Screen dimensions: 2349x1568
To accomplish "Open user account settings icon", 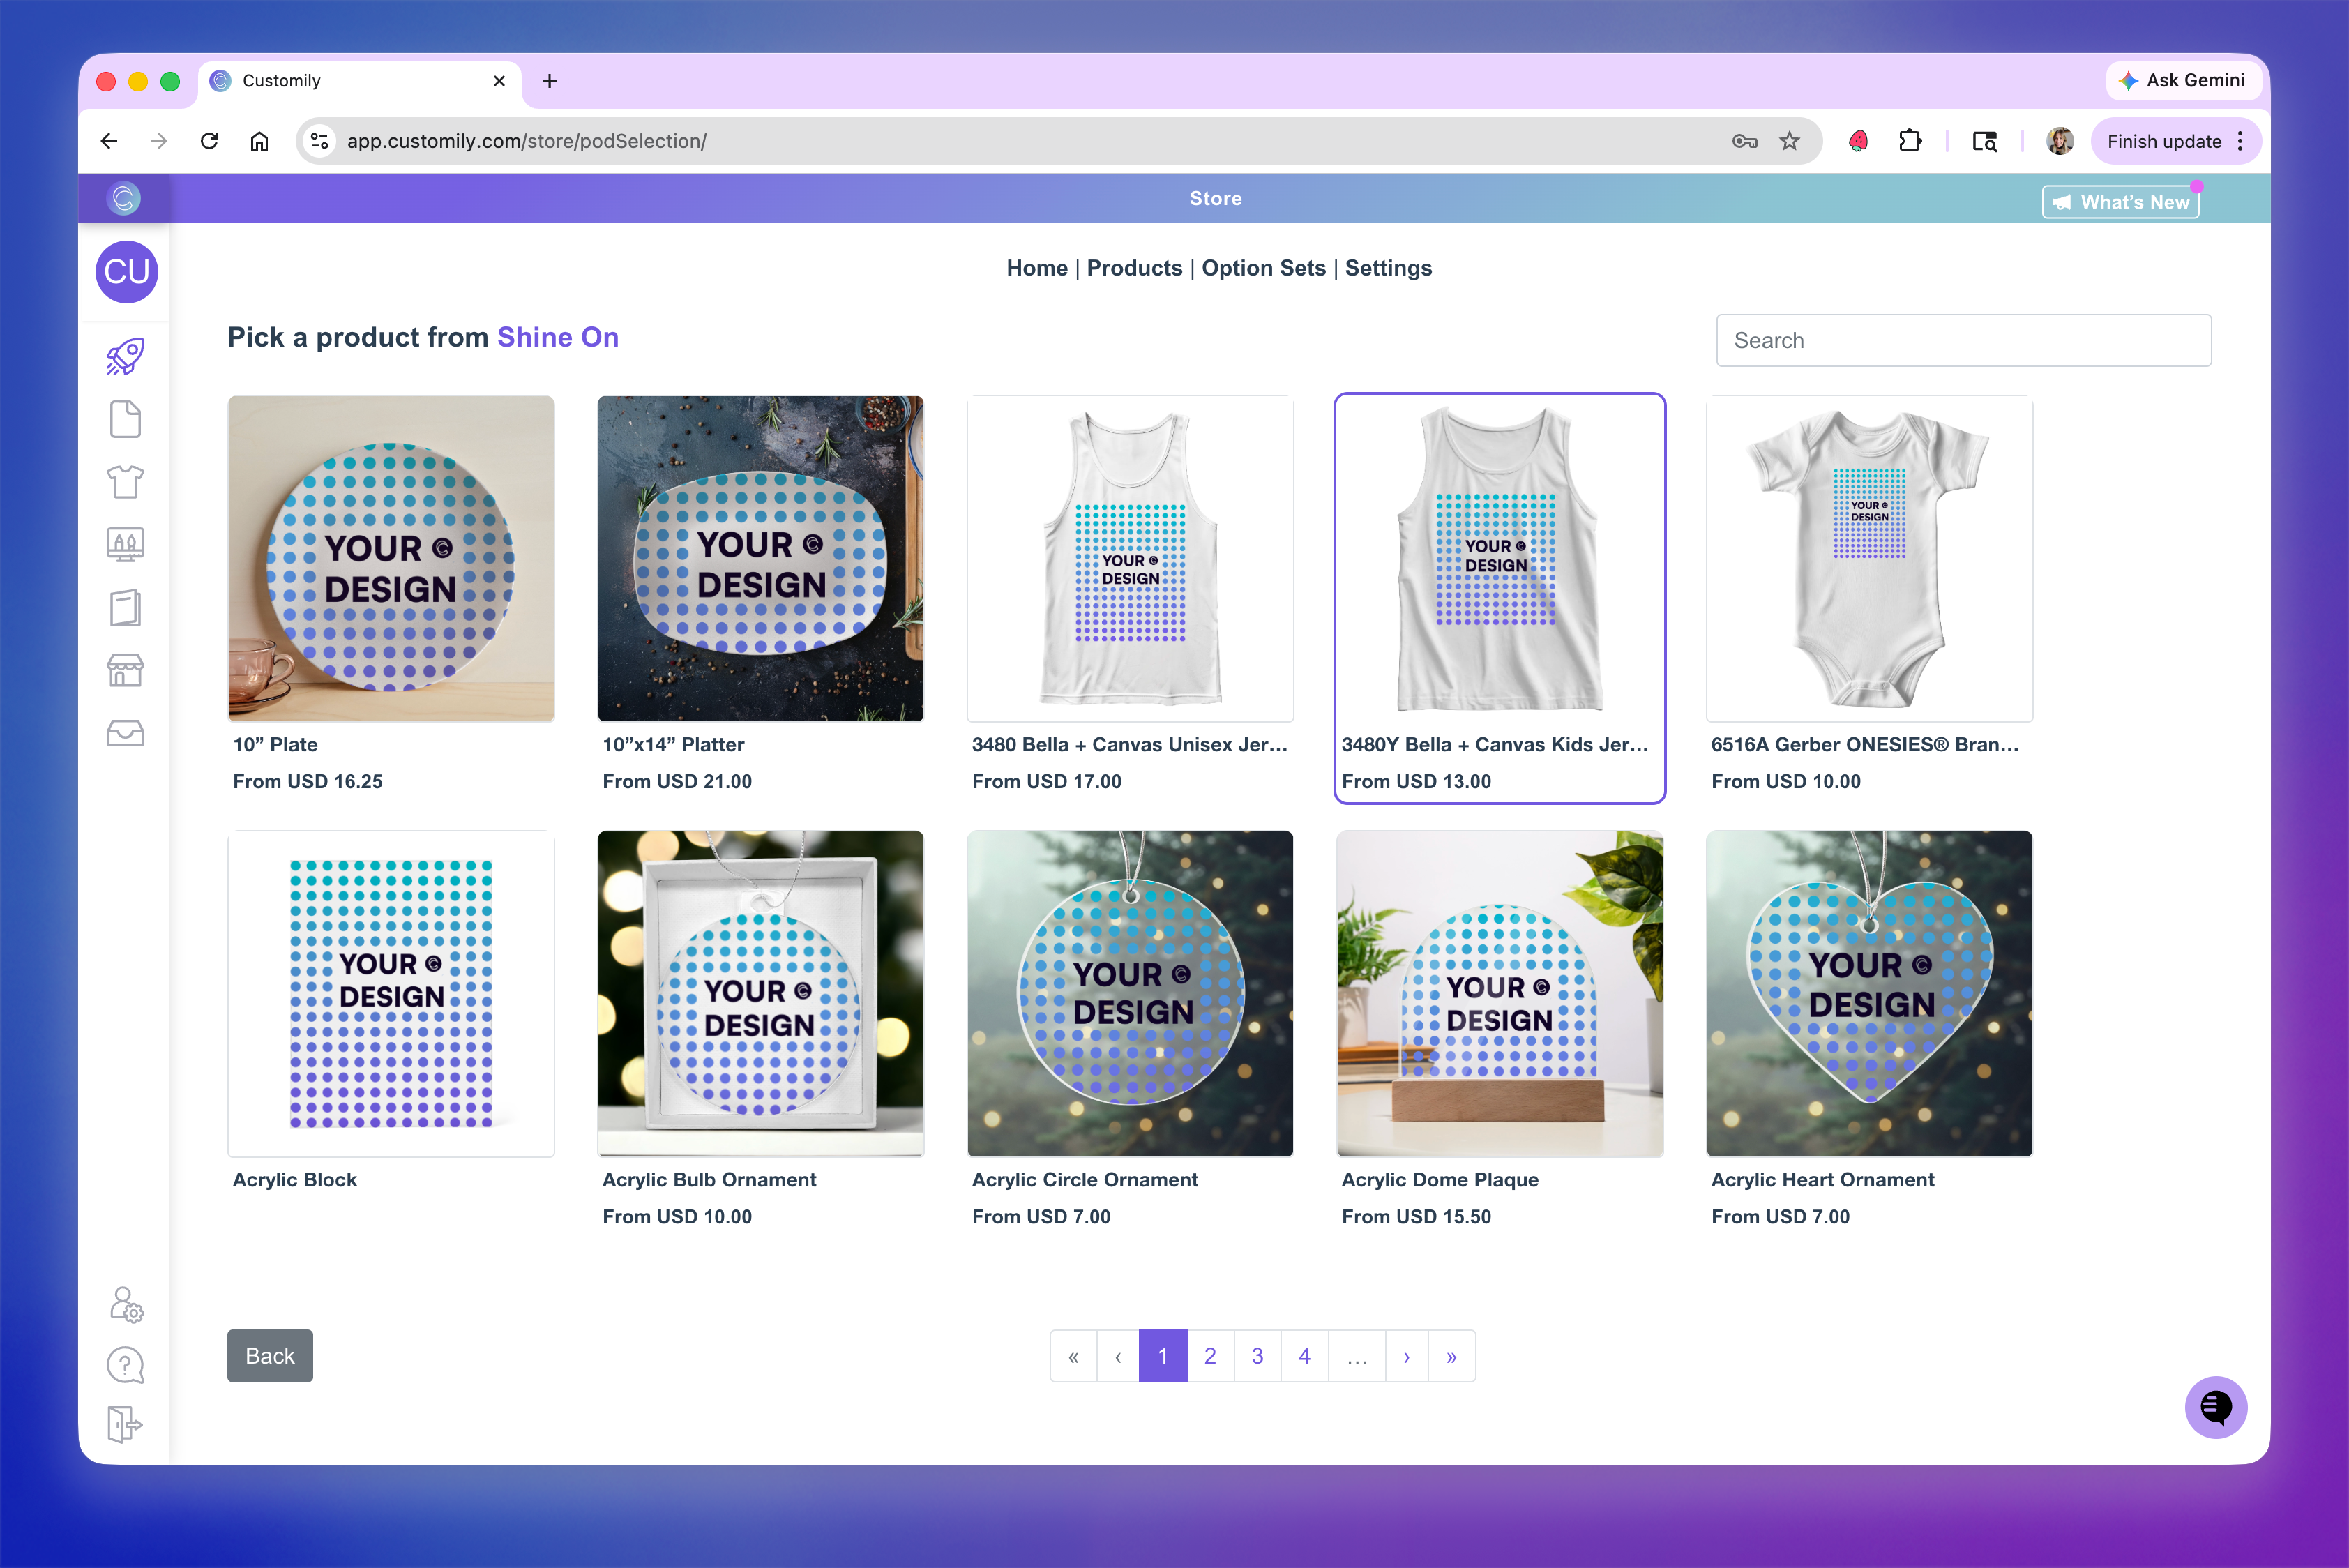I will pyautogui.click(x=126, y=1304).
